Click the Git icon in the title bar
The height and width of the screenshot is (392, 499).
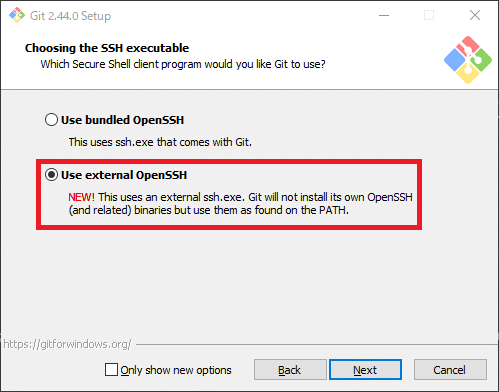click(x=17, y=15)
